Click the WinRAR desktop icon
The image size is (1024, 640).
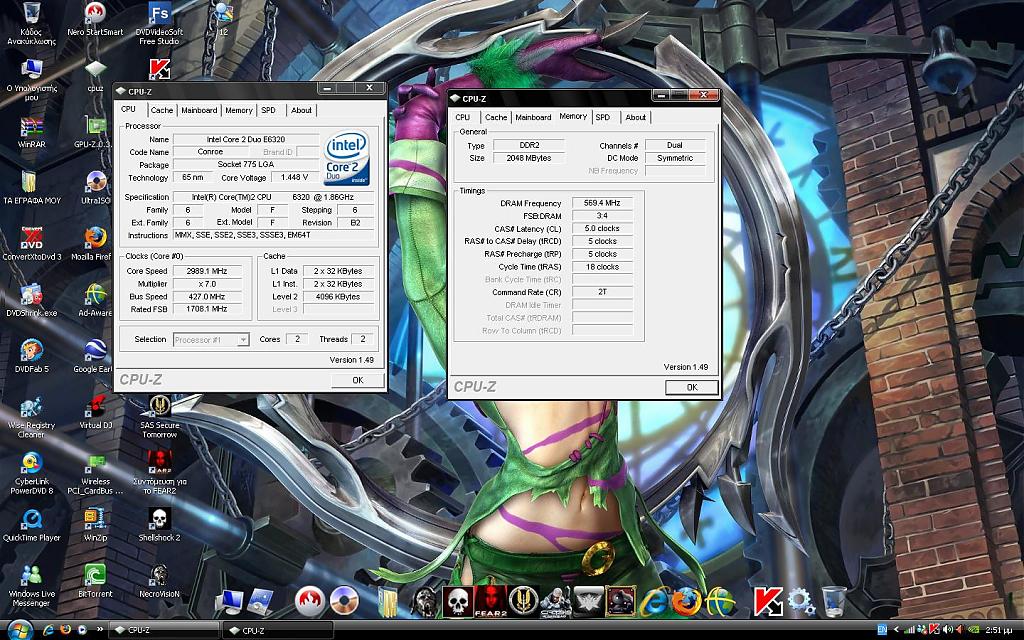click(x=31, y=133)
